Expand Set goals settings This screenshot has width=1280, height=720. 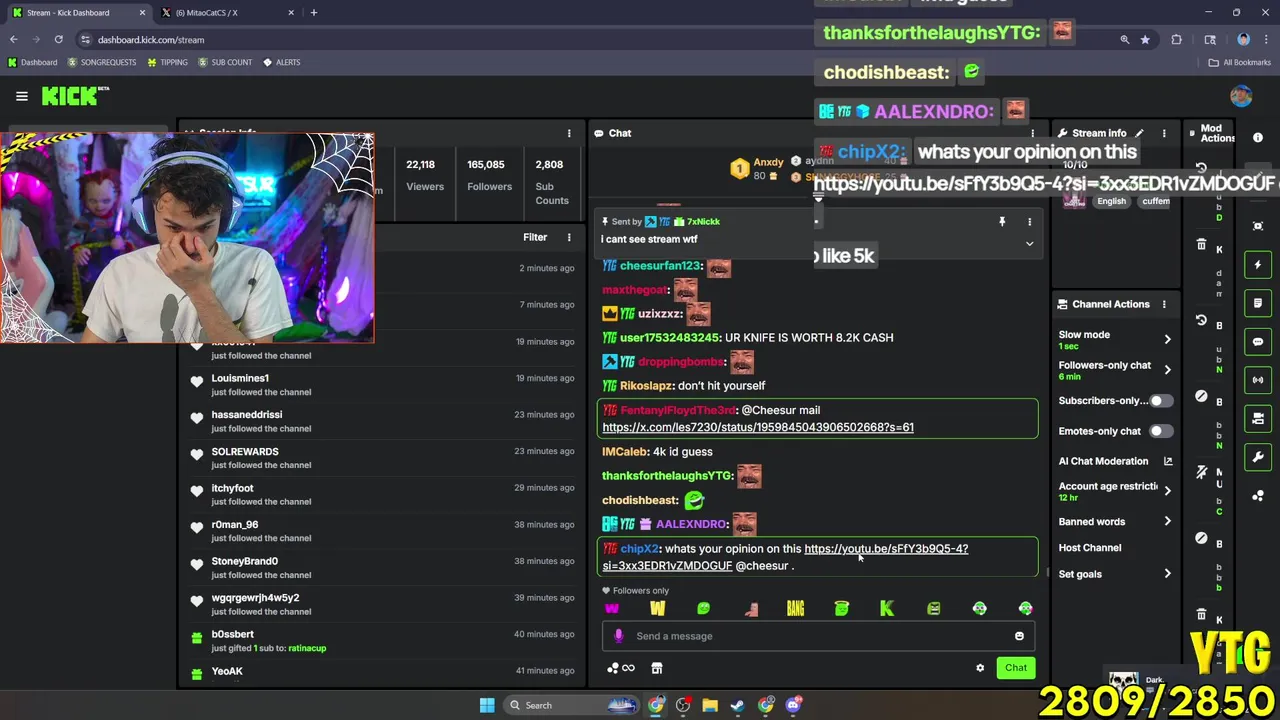(1167, 574)
